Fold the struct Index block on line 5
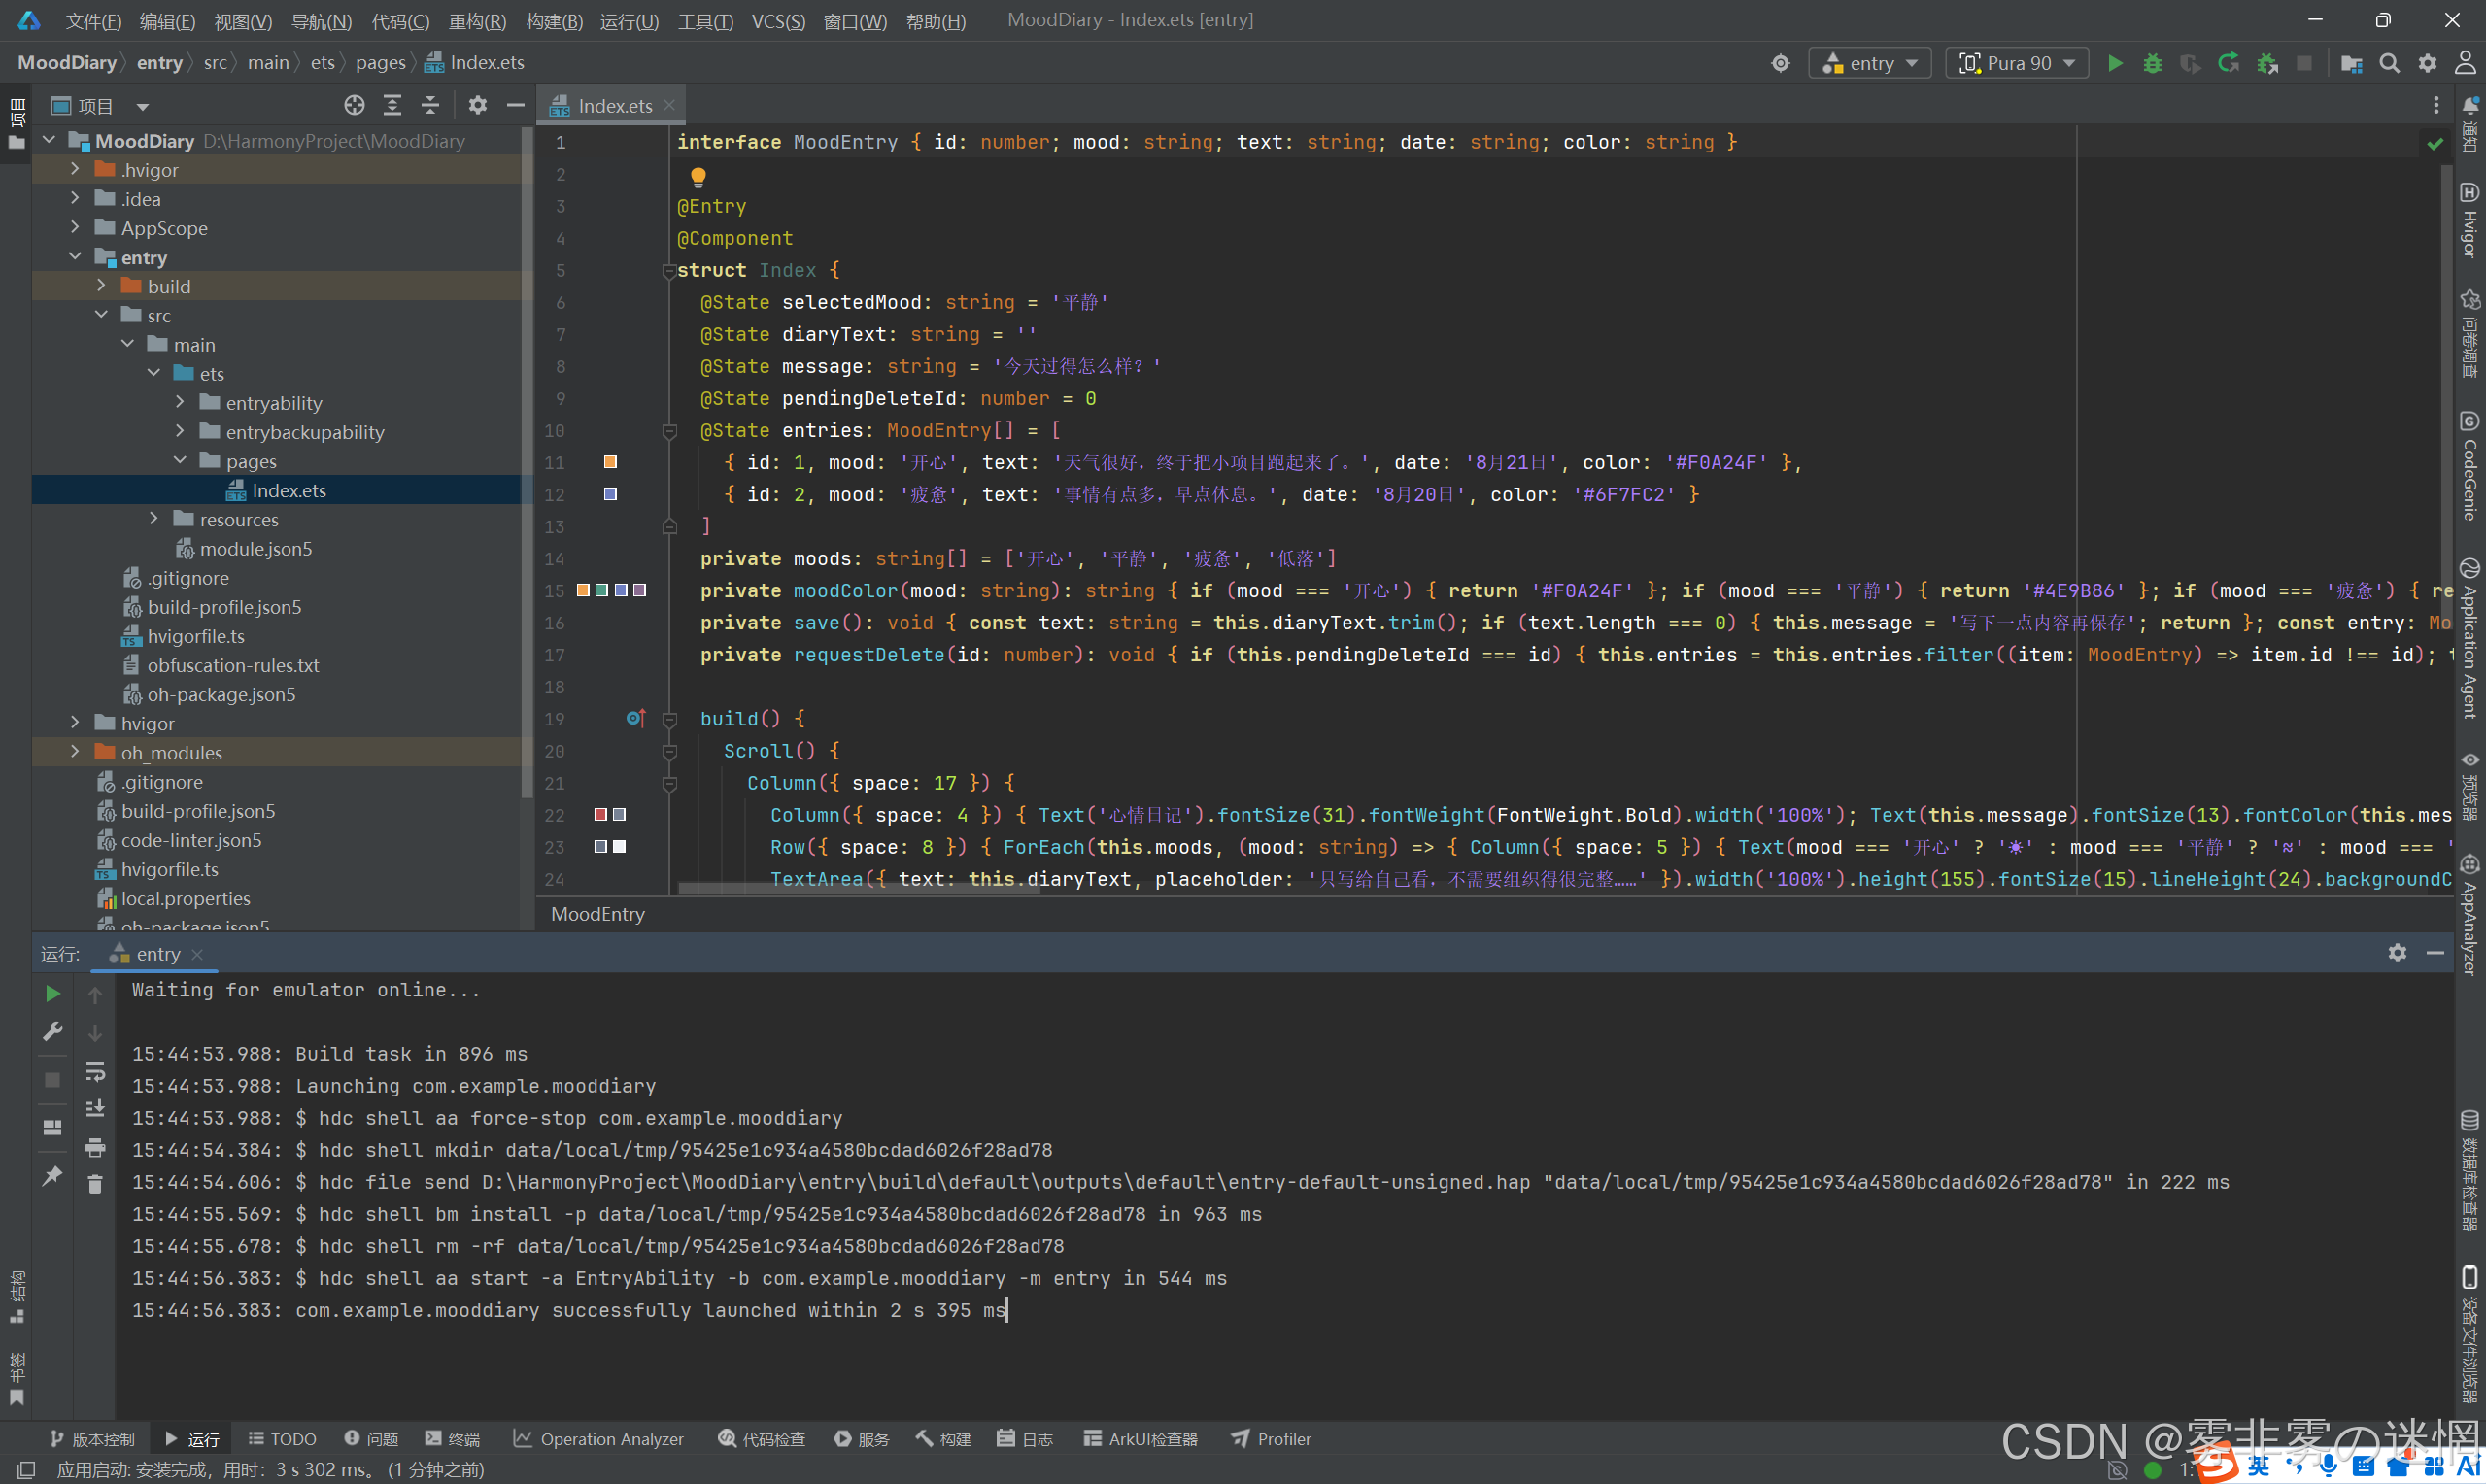 [669, 270]
